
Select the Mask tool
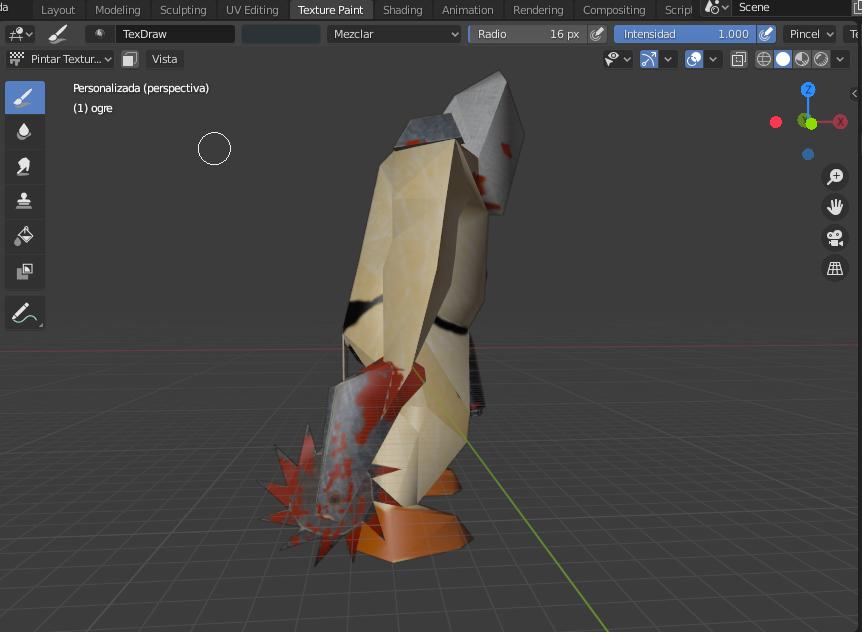pyautogui.click(x=25, y=270)
